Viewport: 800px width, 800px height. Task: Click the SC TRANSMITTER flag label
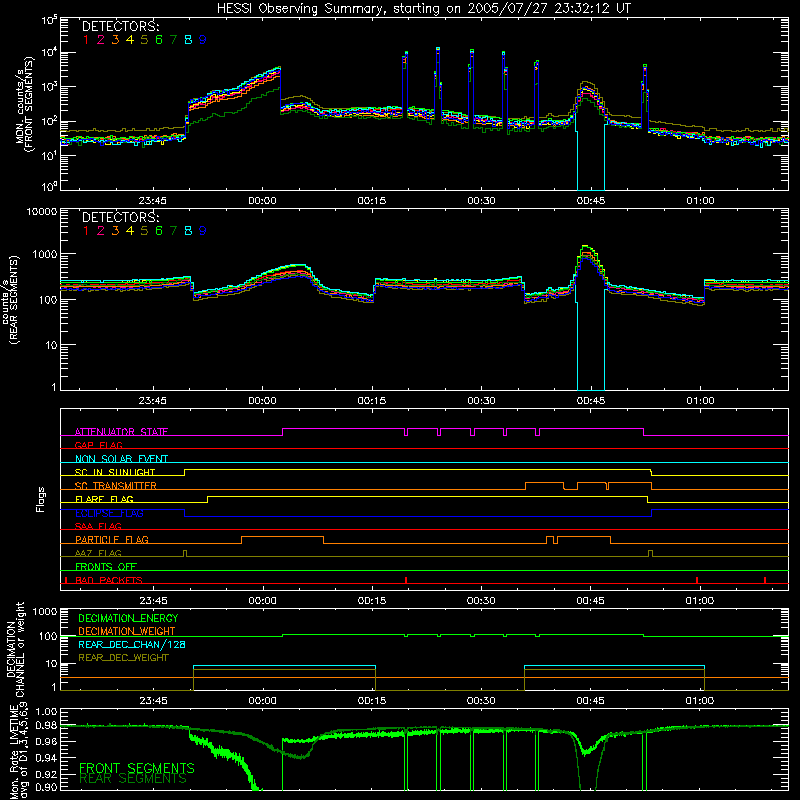tap(116, 485)
